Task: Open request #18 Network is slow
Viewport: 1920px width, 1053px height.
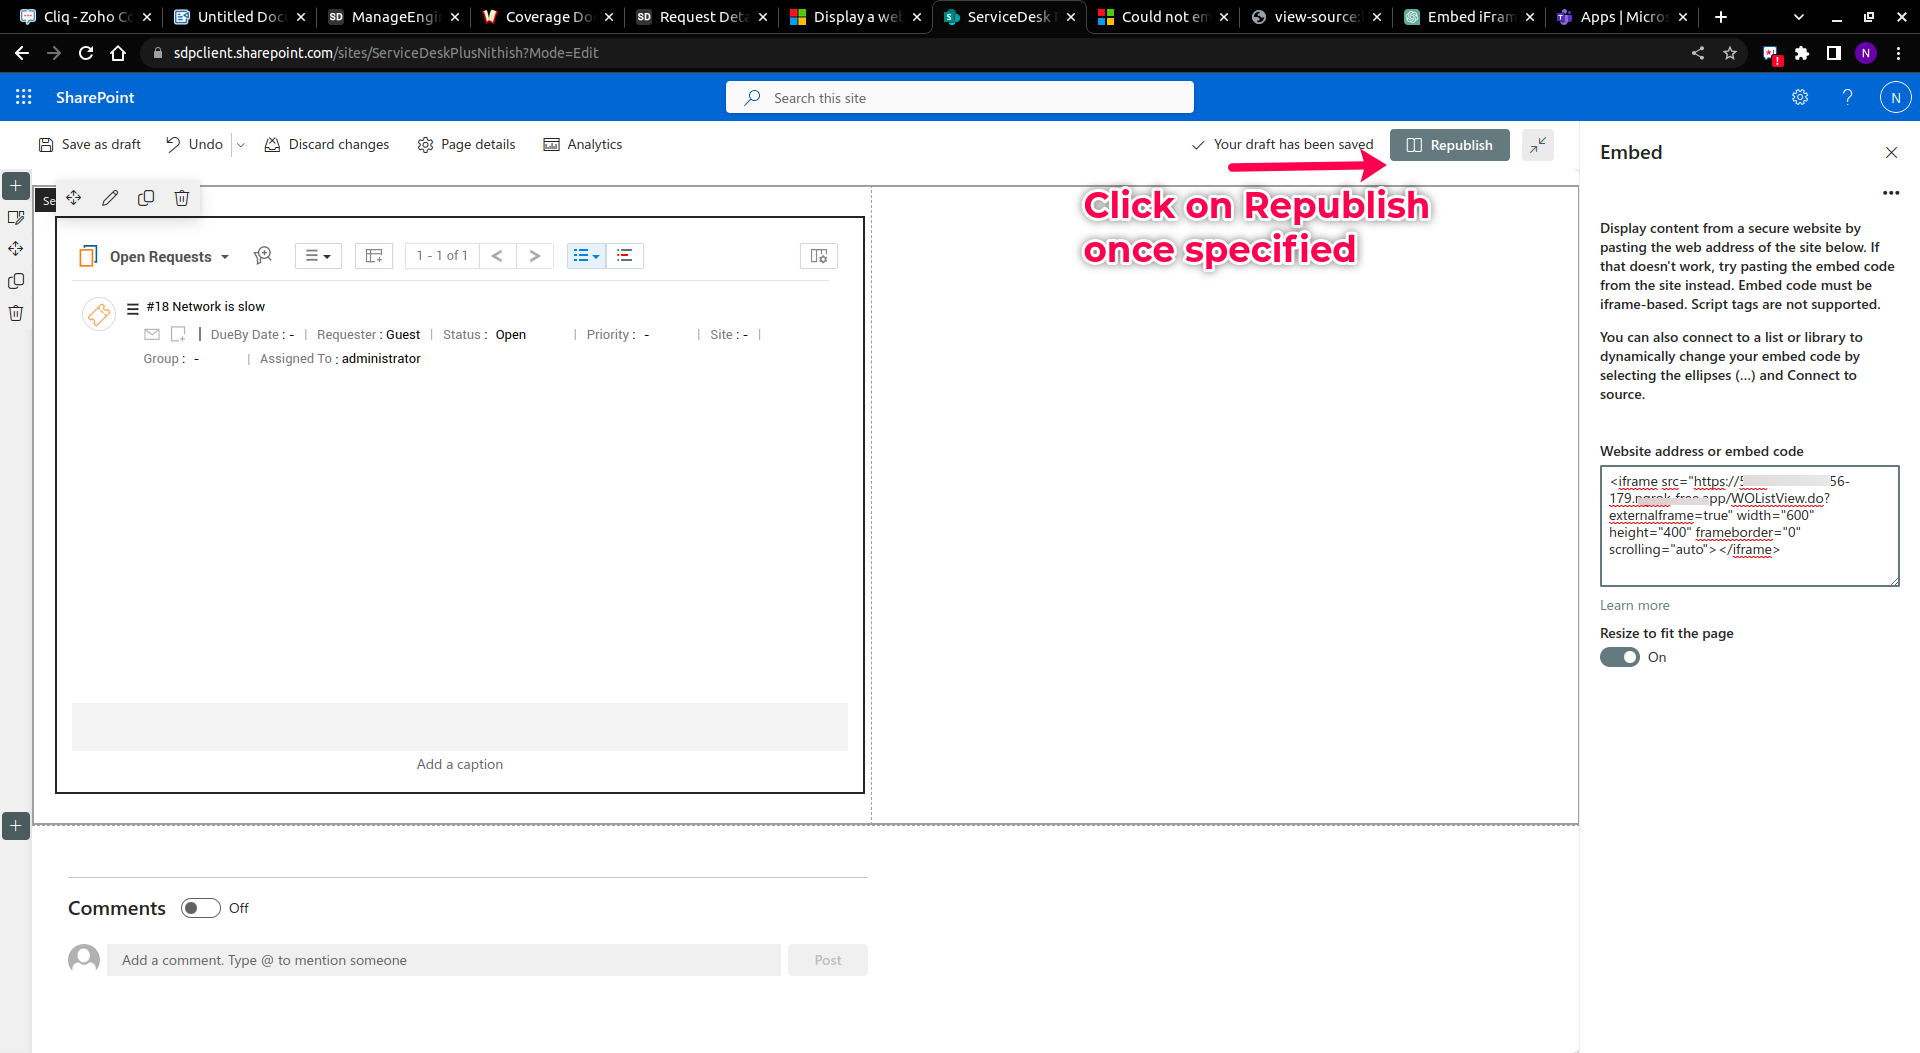Action: point(206,307)
